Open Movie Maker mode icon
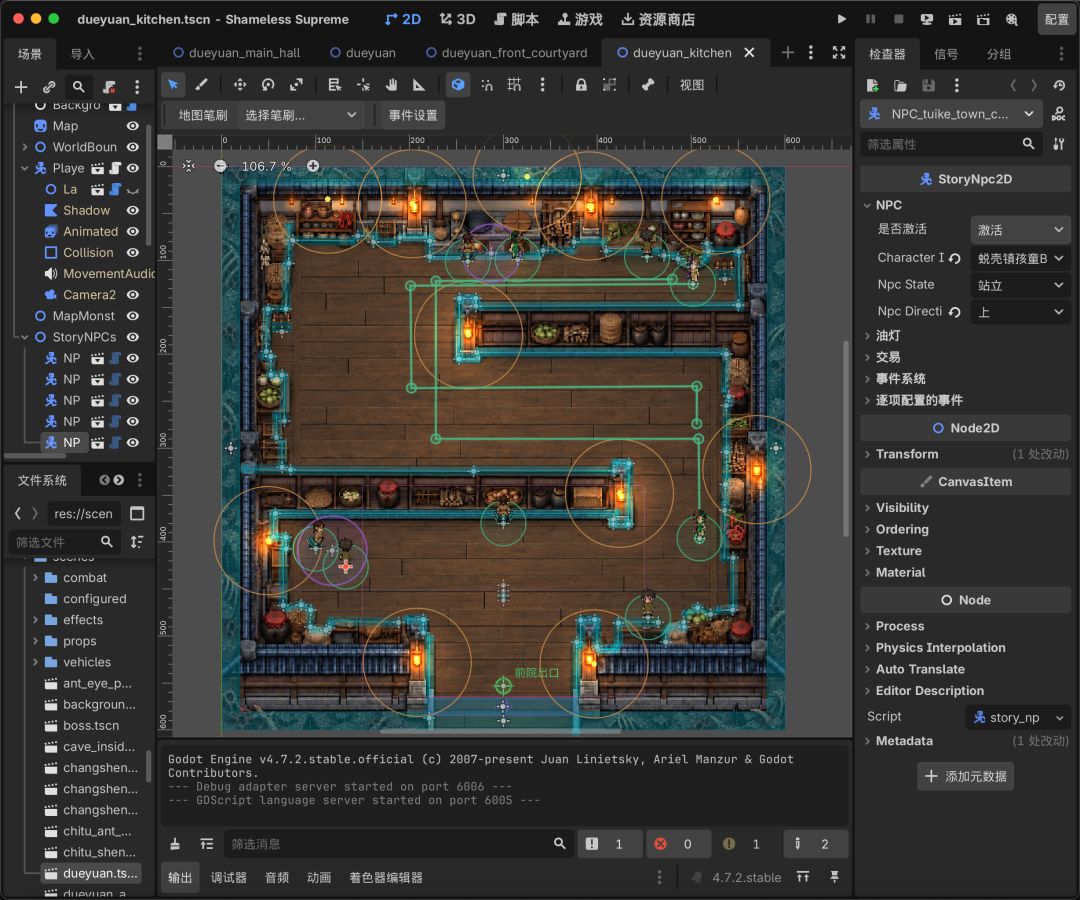Screen dimensions: 1080x900 pyautogui.click(x=1011, y=19)
